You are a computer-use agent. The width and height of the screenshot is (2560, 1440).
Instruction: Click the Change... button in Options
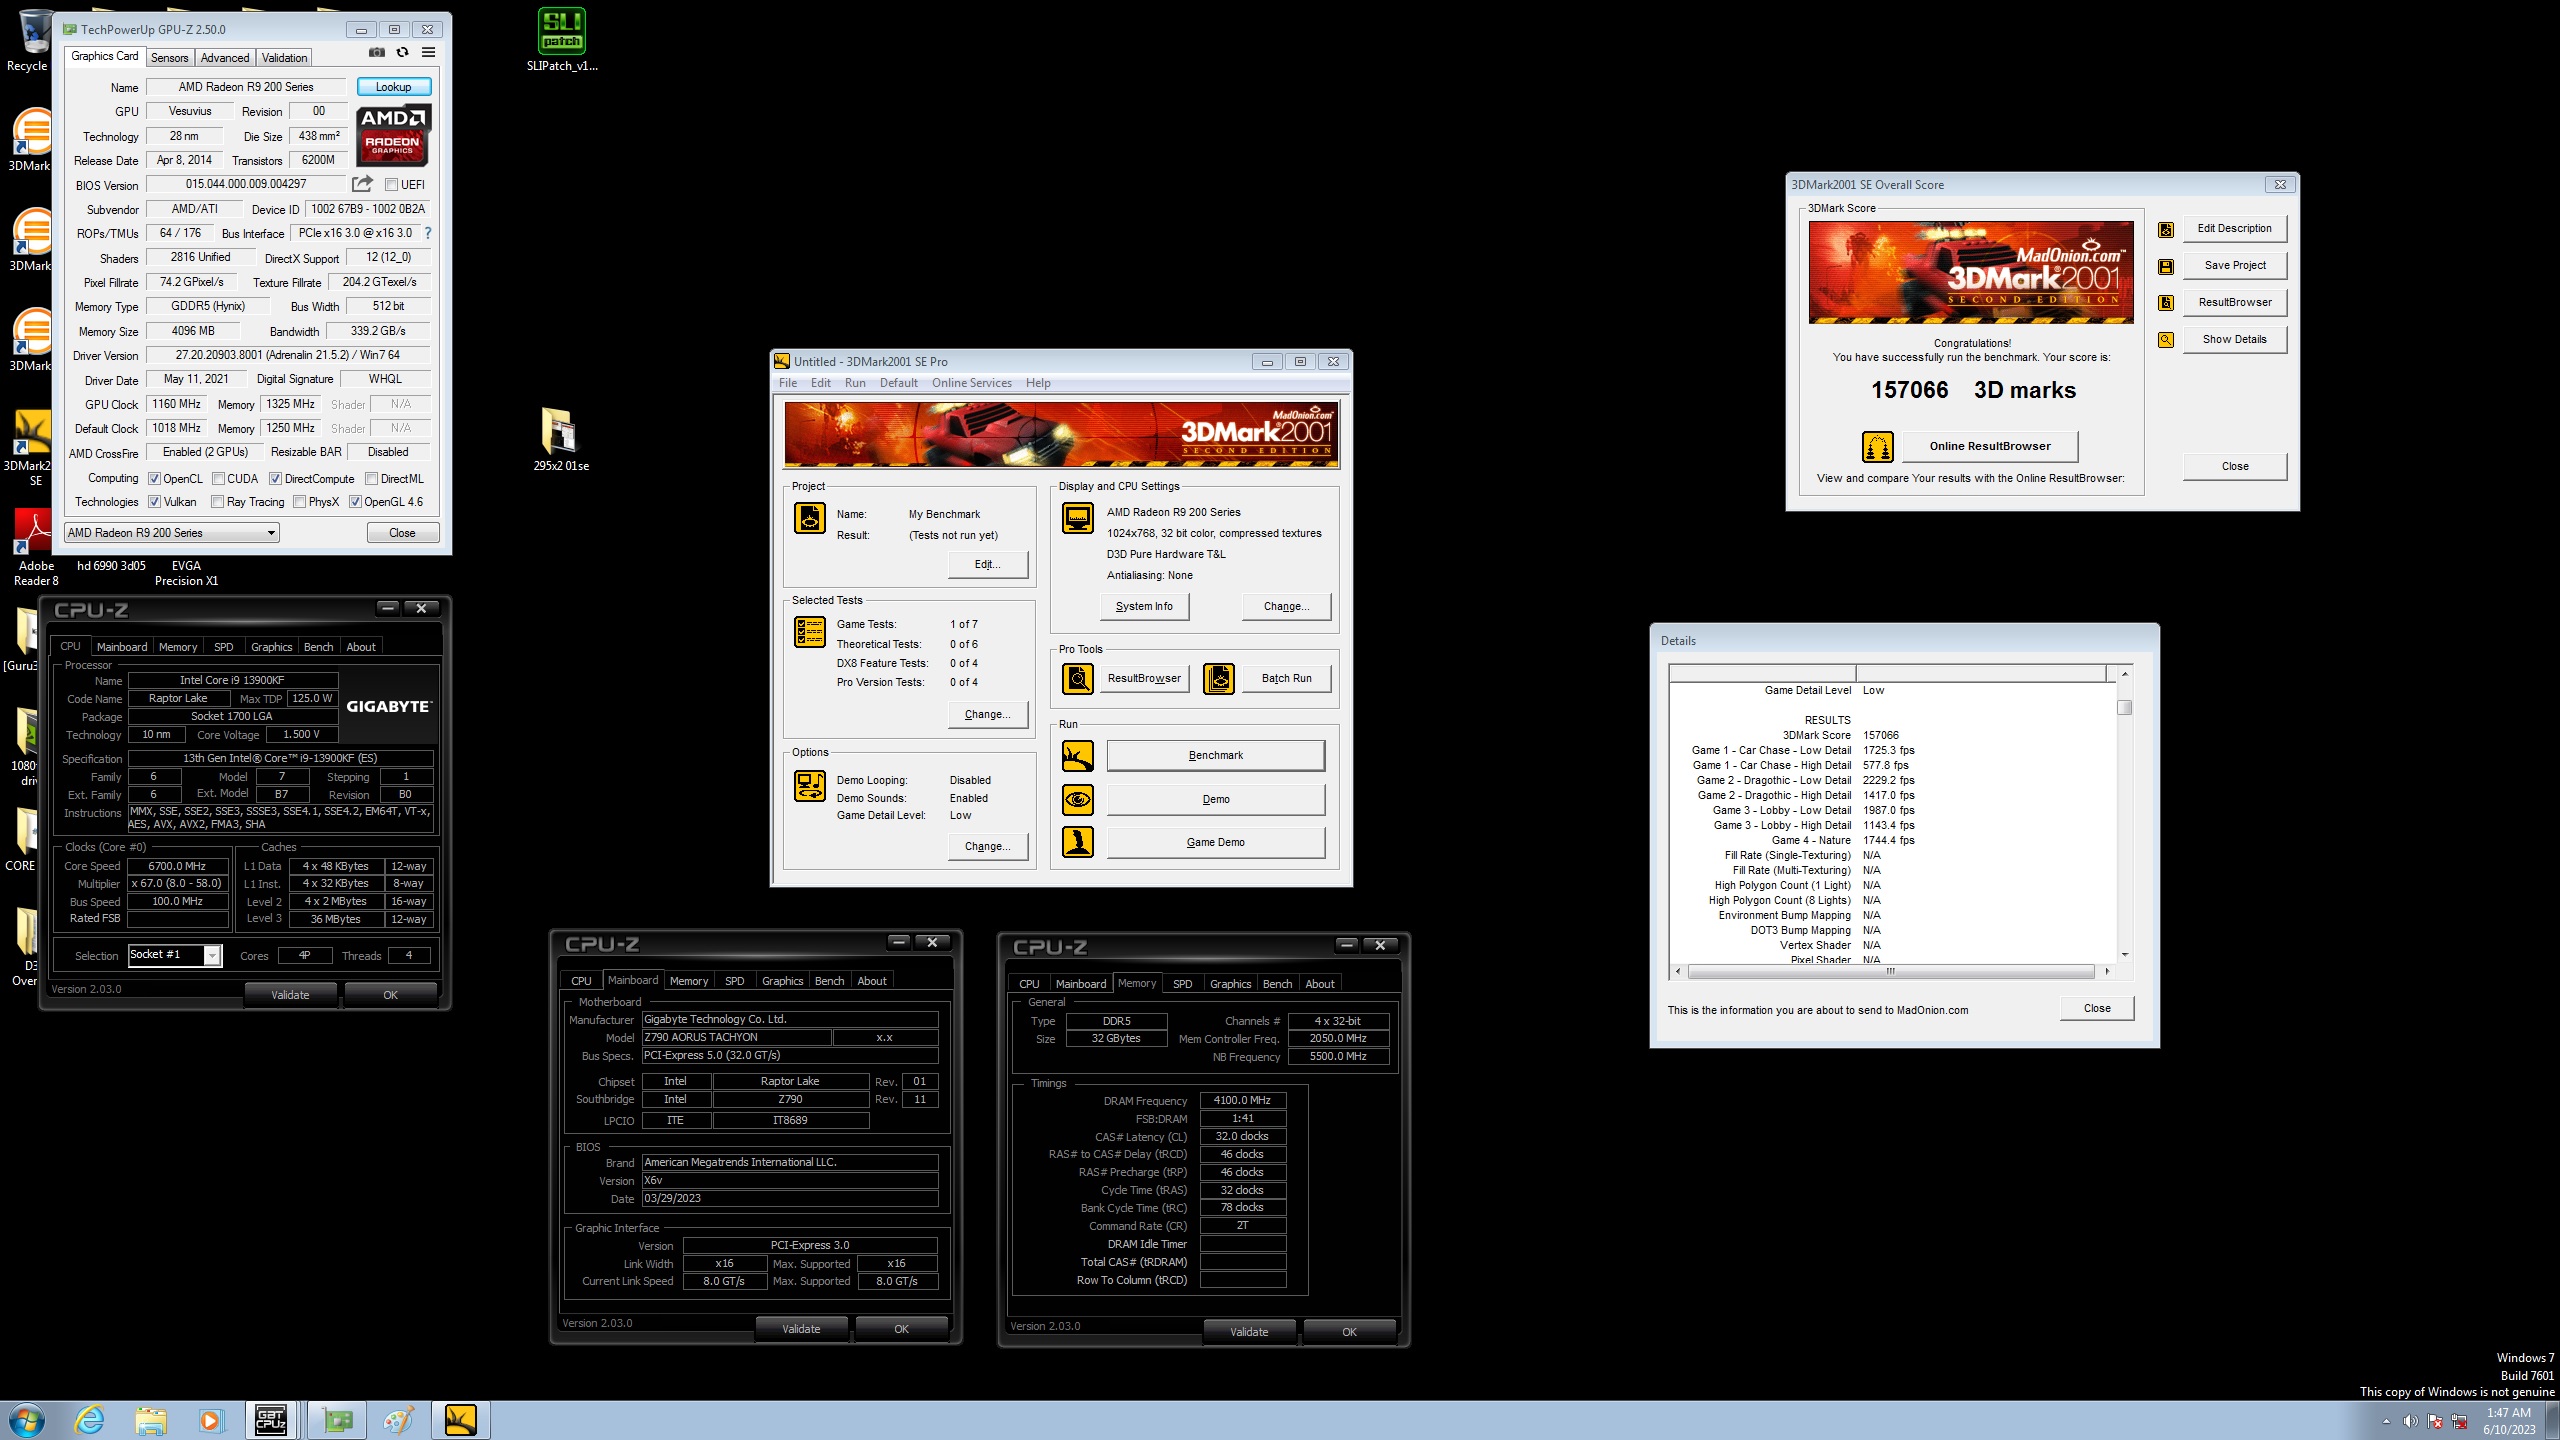987,846
